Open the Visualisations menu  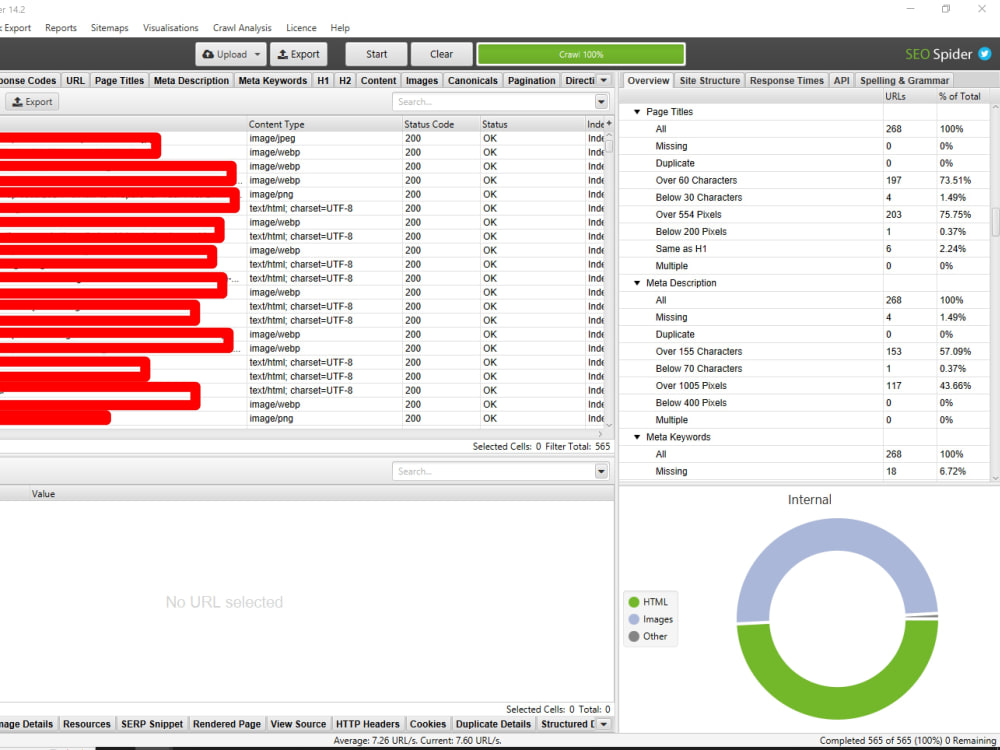(x=170, y=28)
